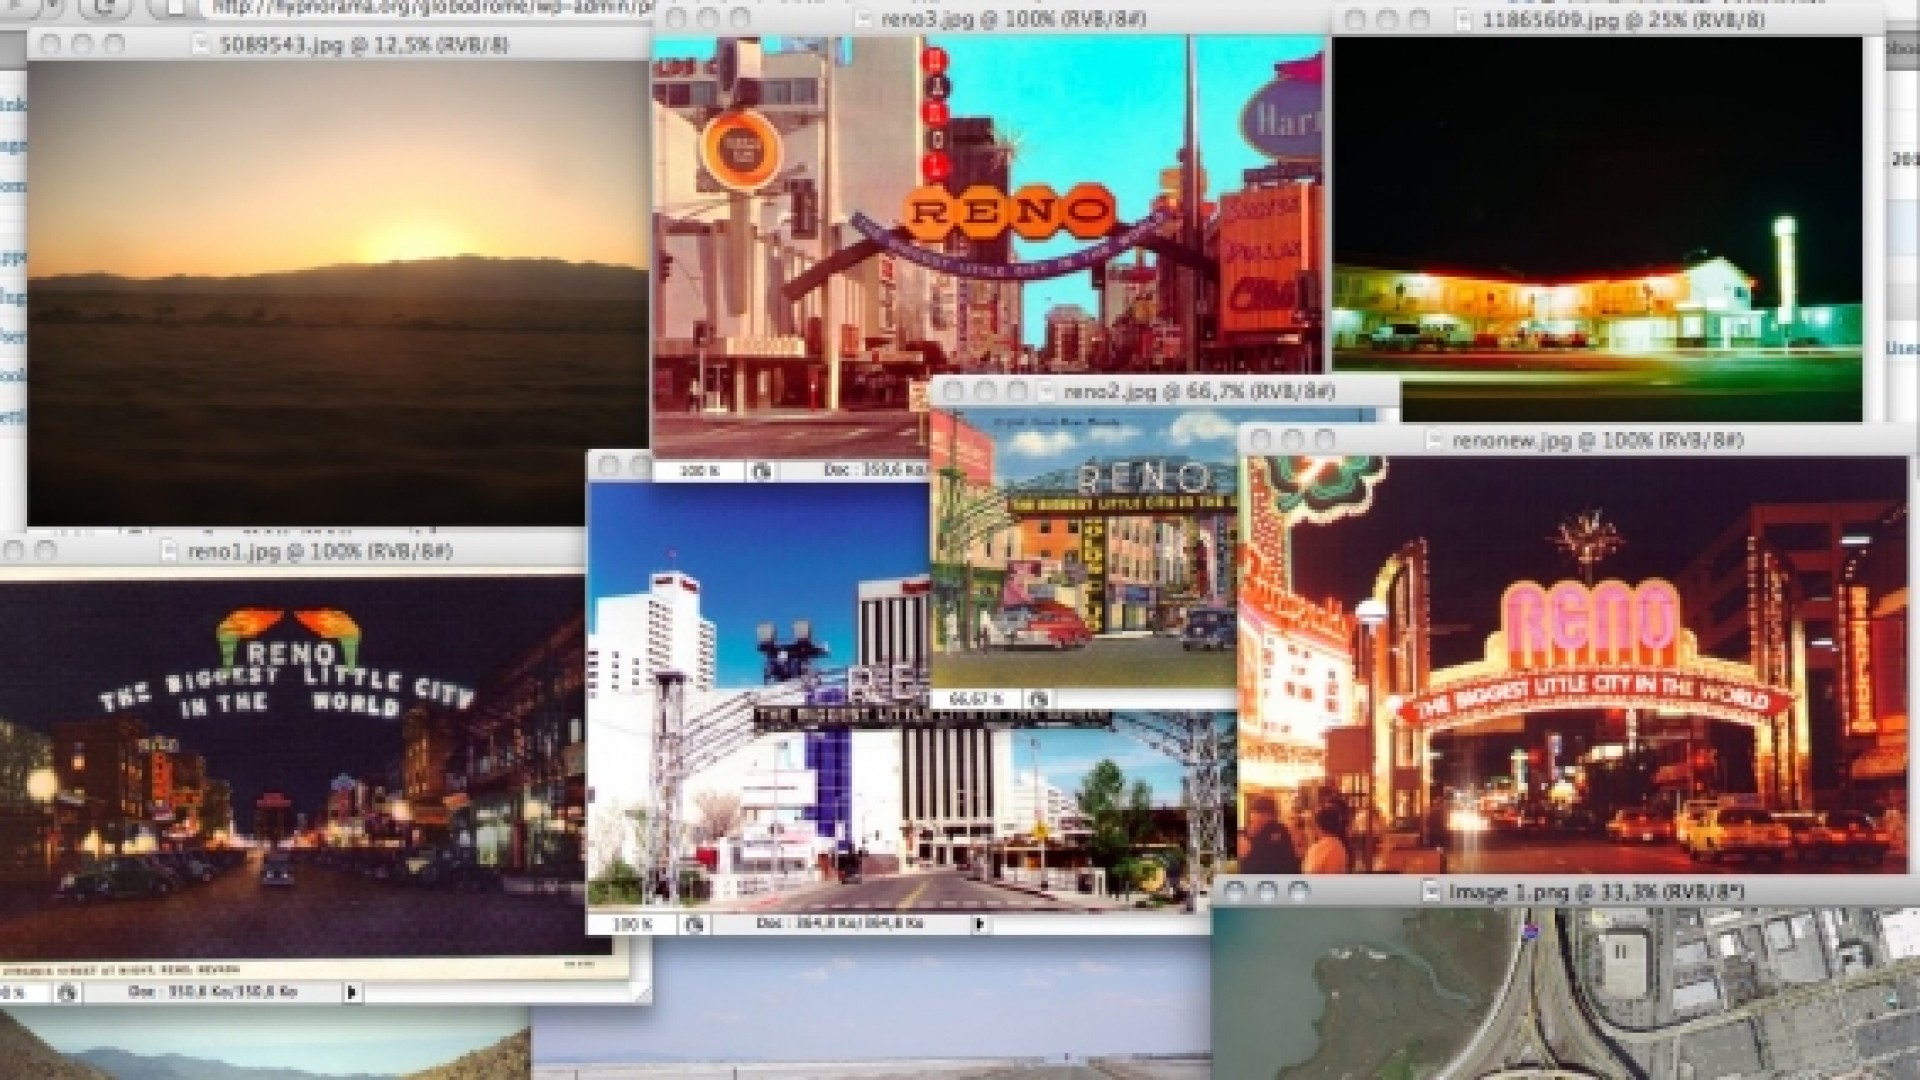Open the Doc-size popup triangle in reno1's status bar
The image size is (1920, 1080).
pos(352,992)
